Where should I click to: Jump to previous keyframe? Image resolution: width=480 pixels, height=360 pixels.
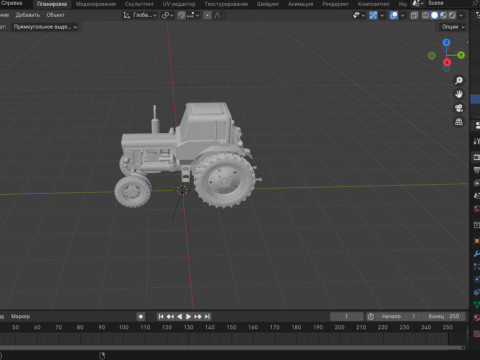[x=170, y=317]
